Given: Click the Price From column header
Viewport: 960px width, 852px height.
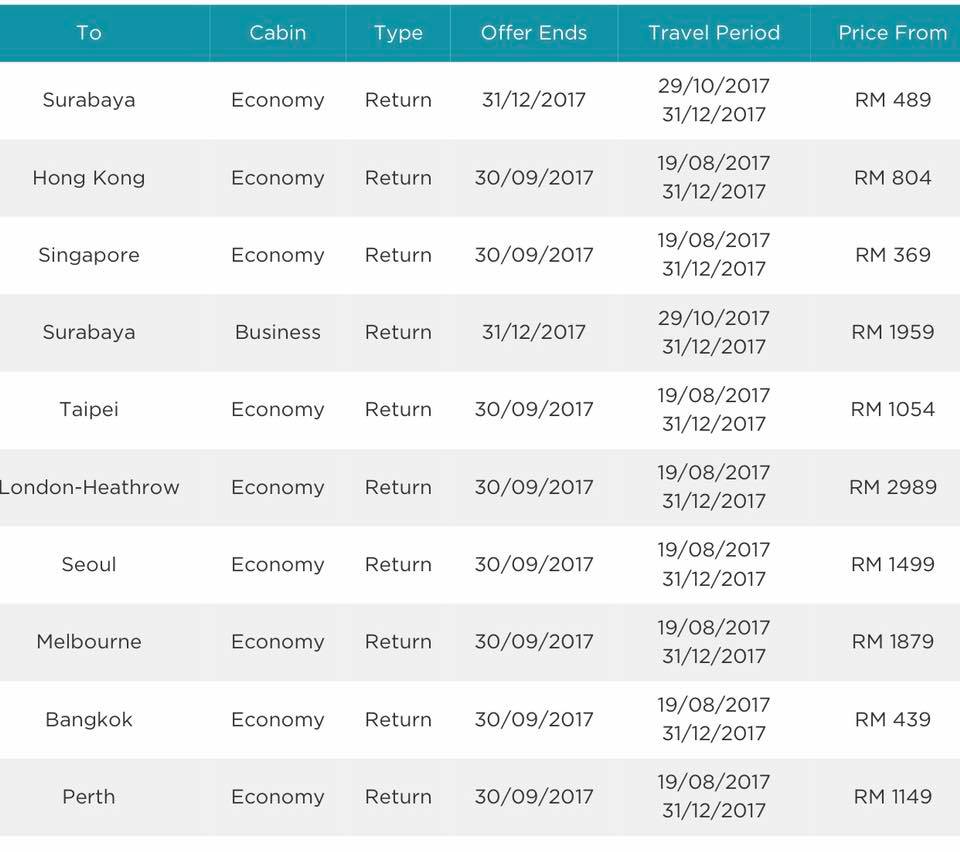Looking at the screenshot, I should tap(893, 32).
